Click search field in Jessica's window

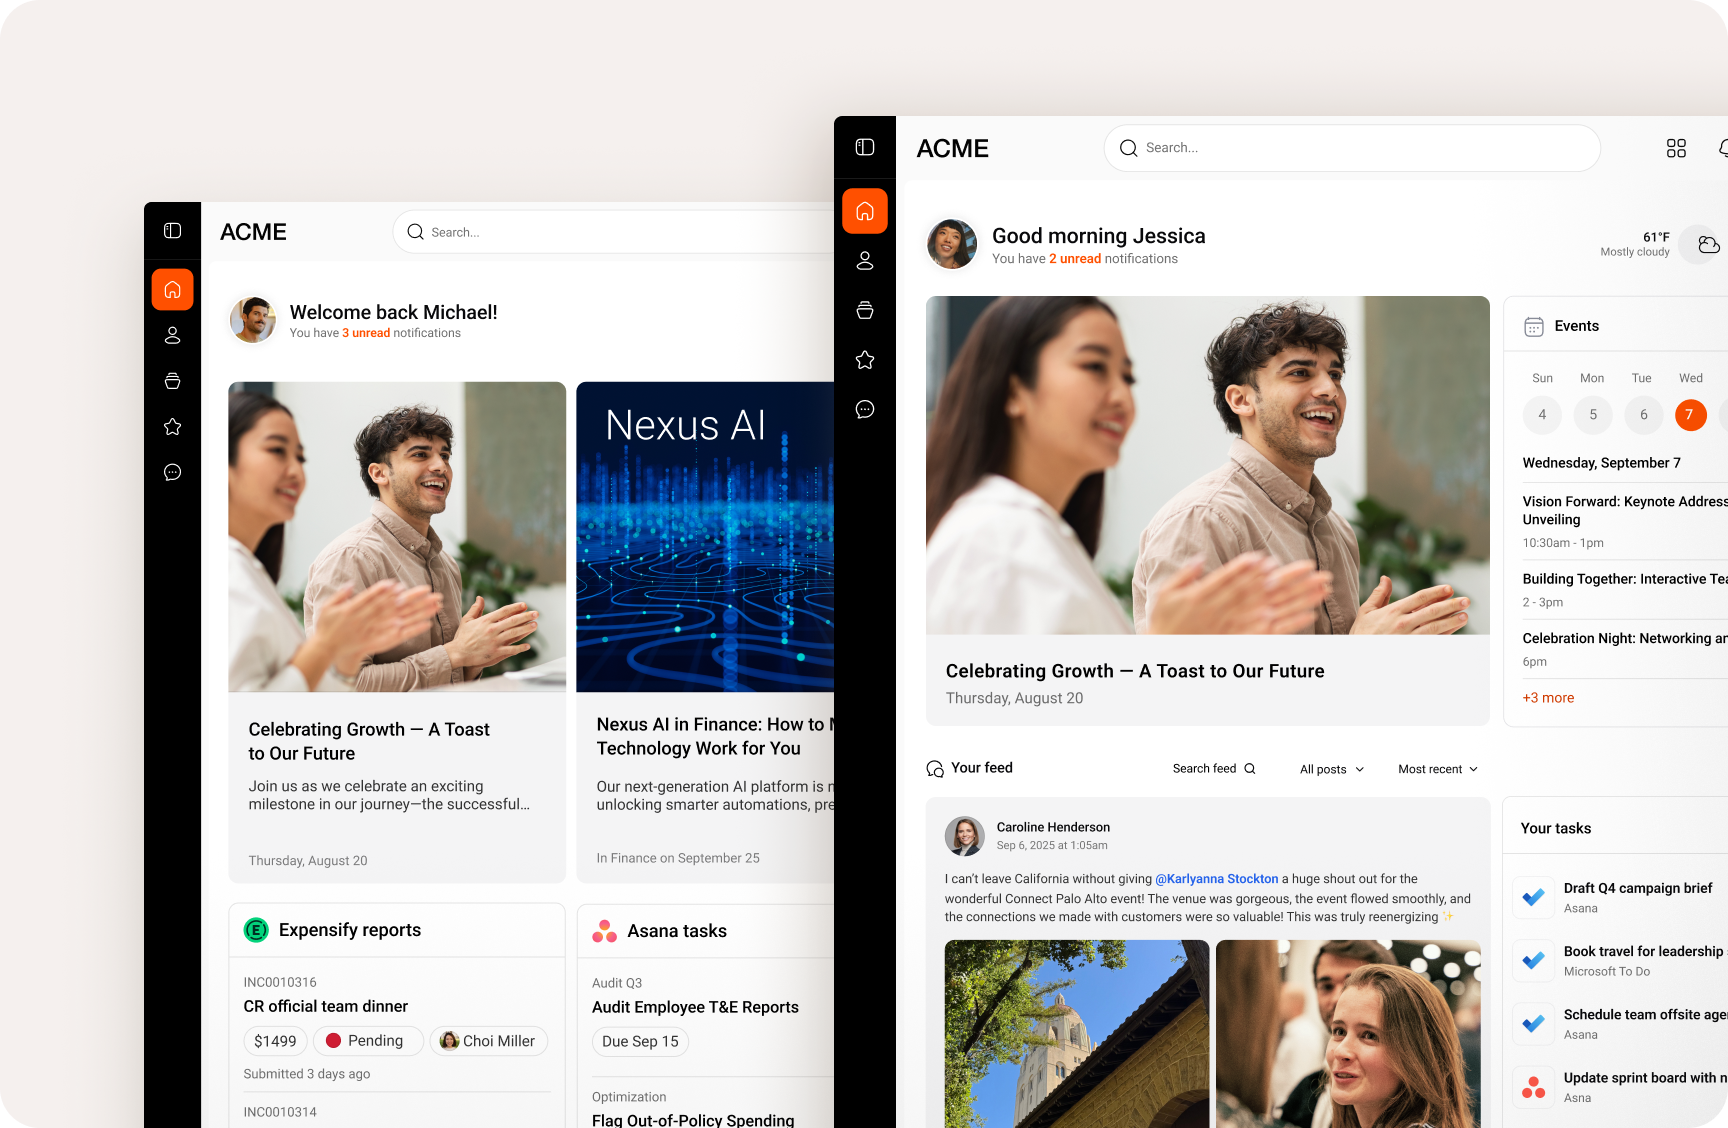[1352, 148]
